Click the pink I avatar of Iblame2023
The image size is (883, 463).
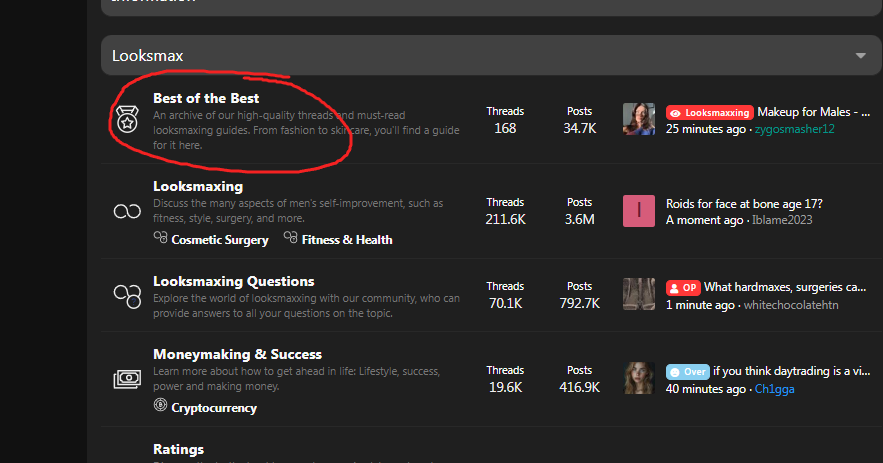click(638, 211)
